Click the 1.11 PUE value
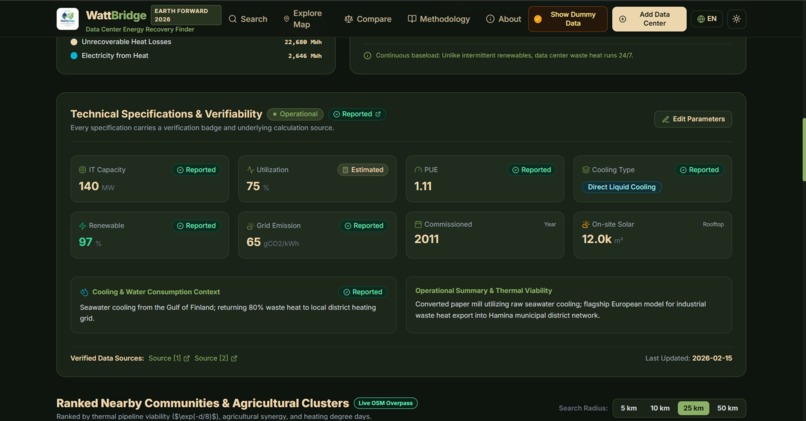Image resolution: width=806 pixels, height=421 pixels. (423, 186)
